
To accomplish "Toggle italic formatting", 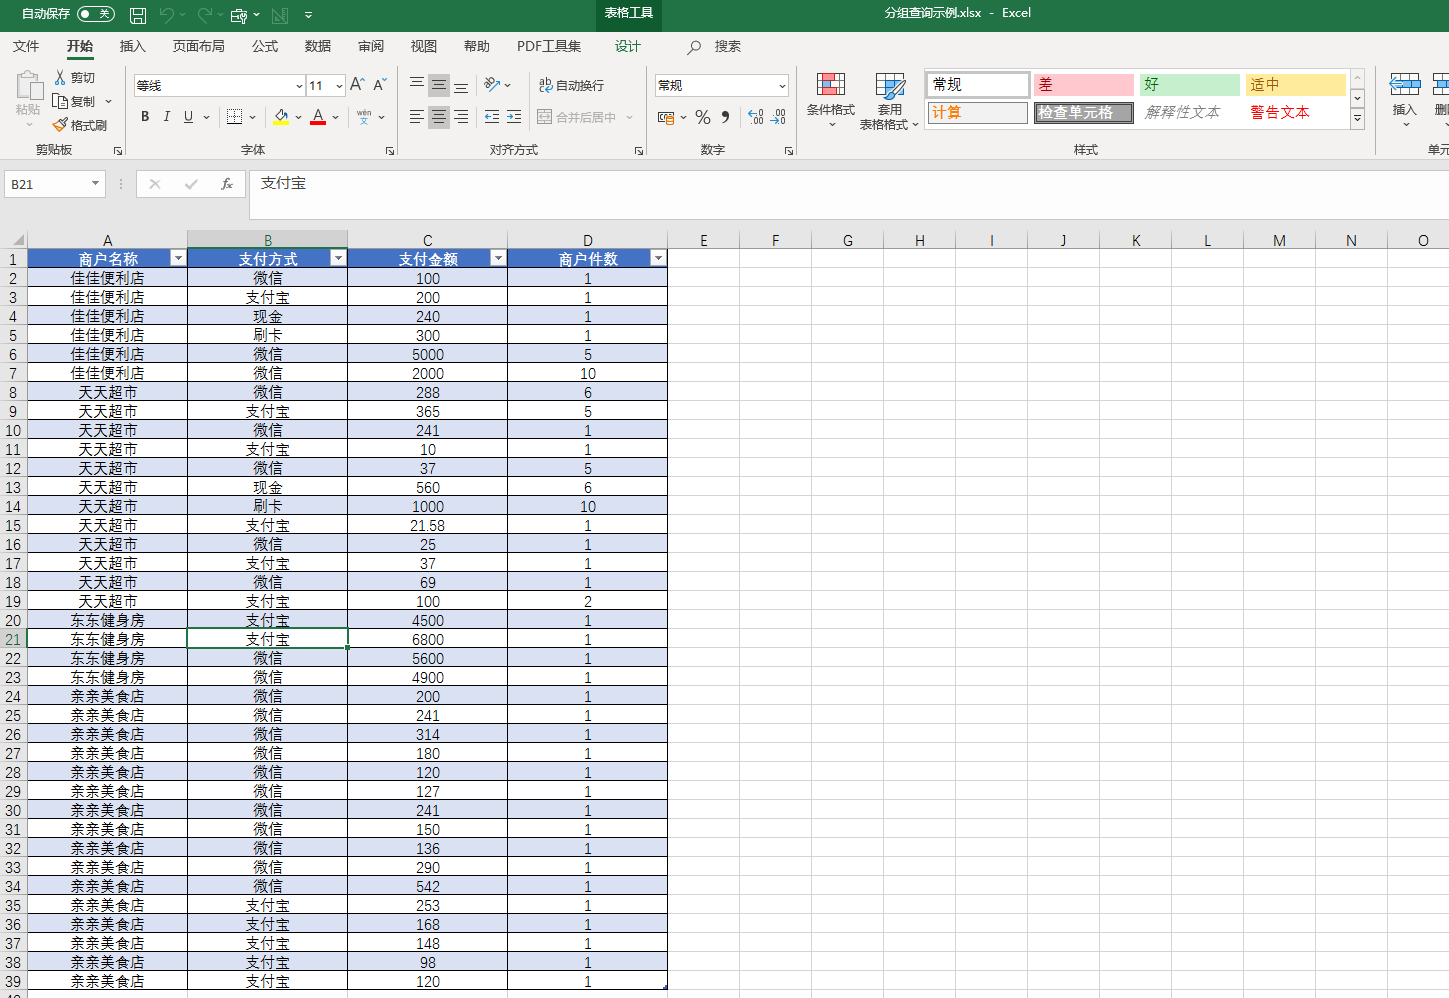I will 166,117.
